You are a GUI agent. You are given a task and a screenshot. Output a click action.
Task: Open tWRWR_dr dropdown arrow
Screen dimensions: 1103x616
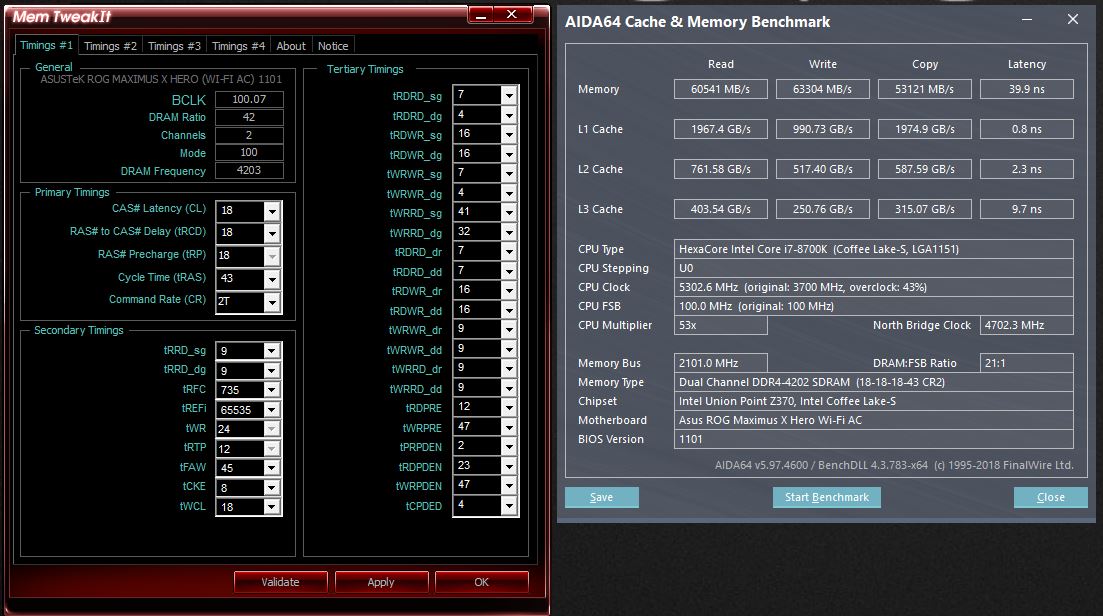tap(509, 328)
